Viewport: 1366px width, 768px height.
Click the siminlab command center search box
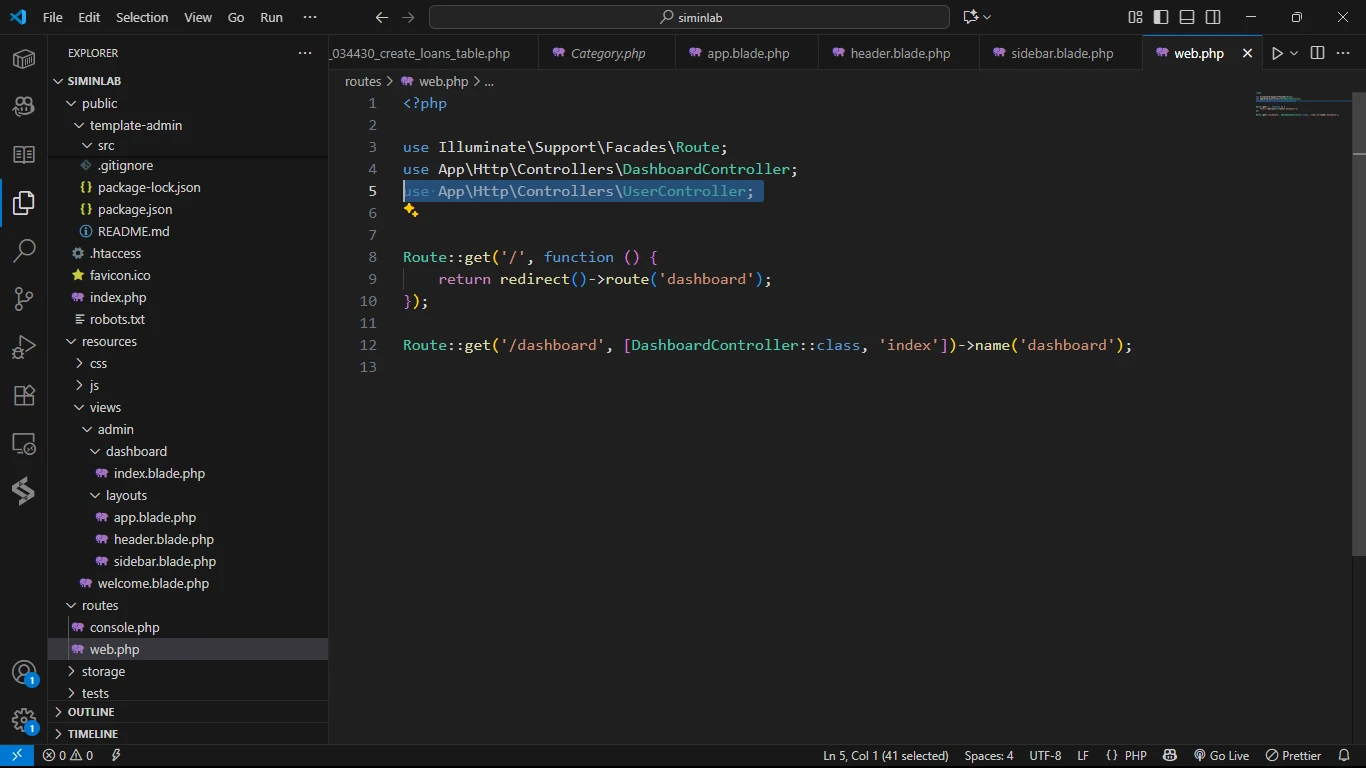[689, 17]
